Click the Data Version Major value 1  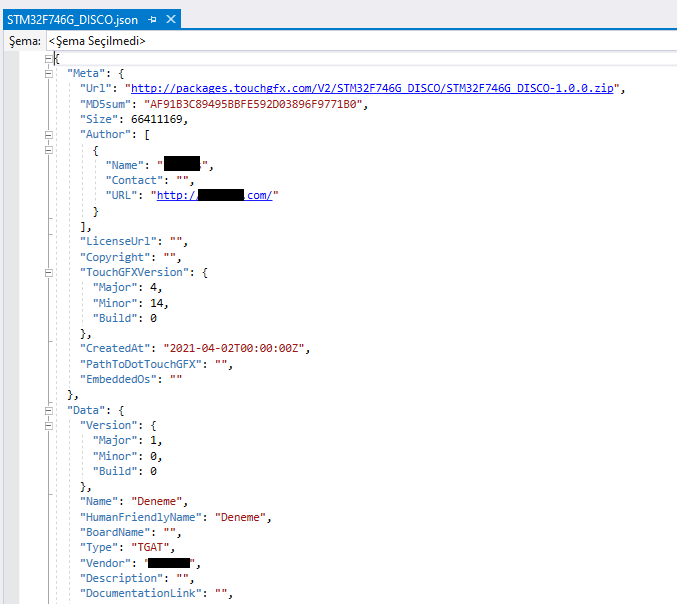coord(153,440)
